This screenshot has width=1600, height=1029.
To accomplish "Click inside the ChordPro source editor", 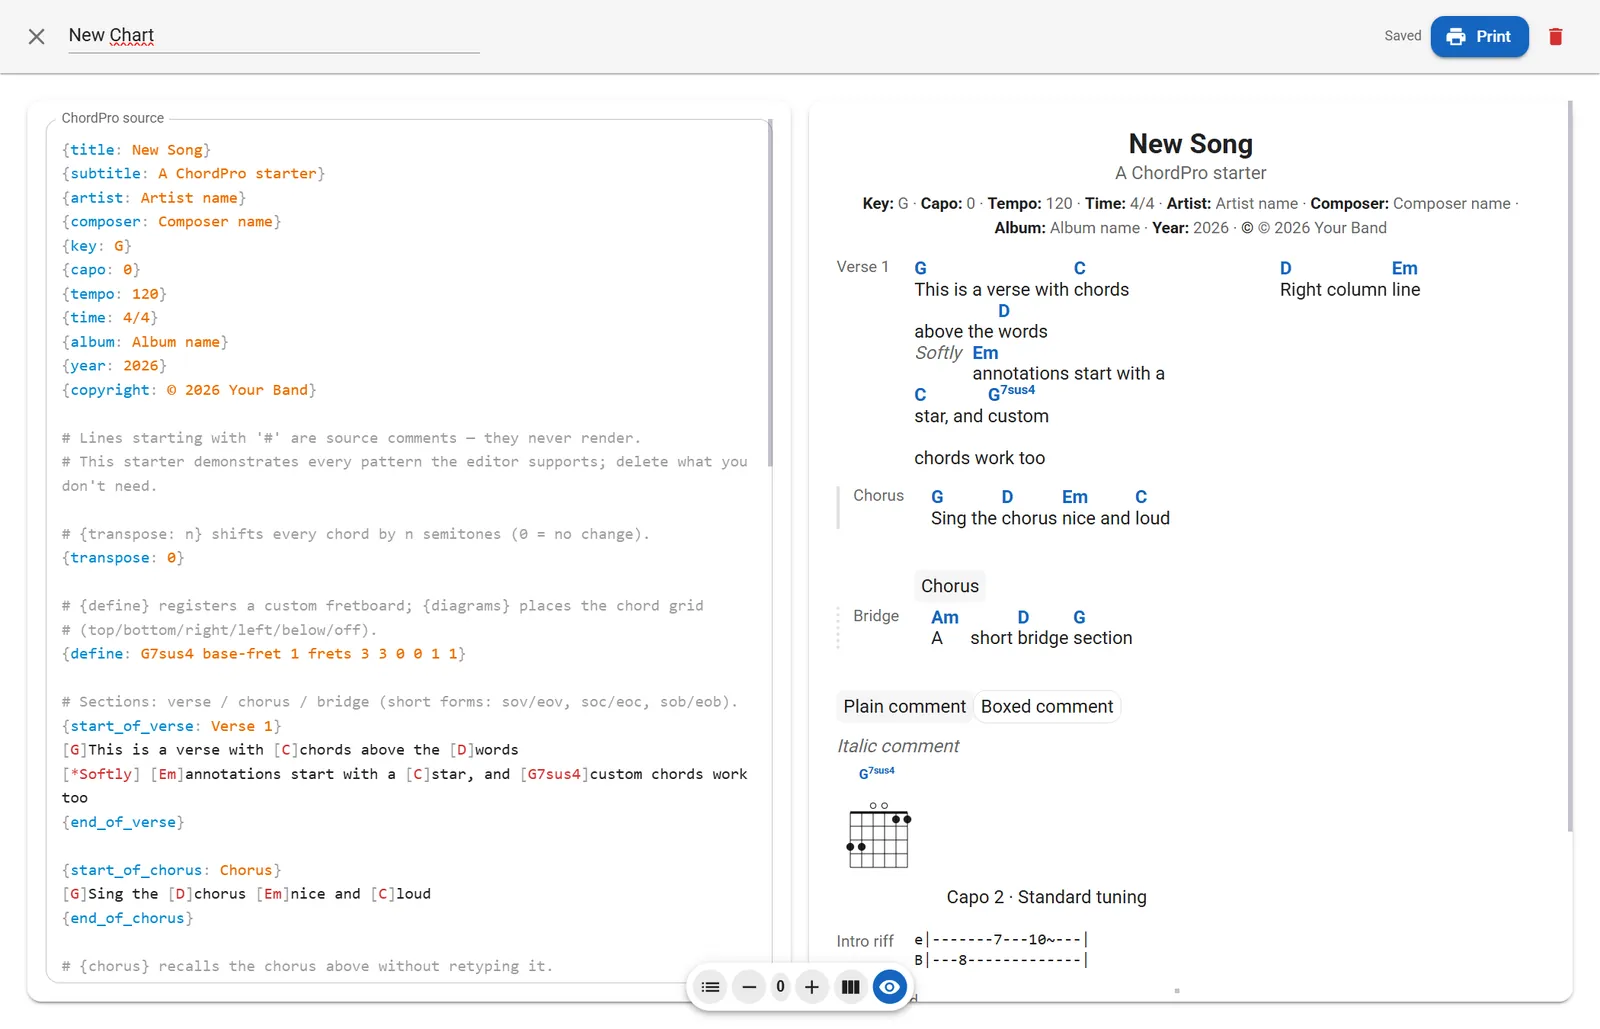I will point(409,550).
